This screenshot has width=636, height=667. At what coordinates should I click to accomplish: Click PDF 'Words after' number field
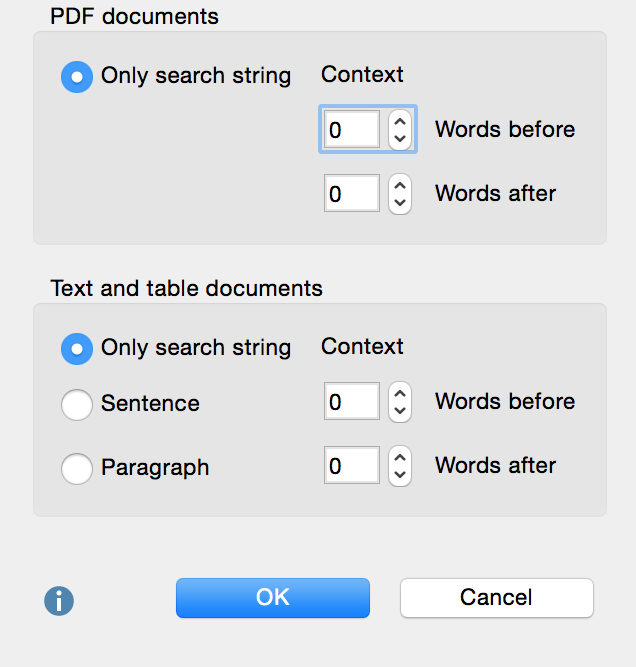352,194
